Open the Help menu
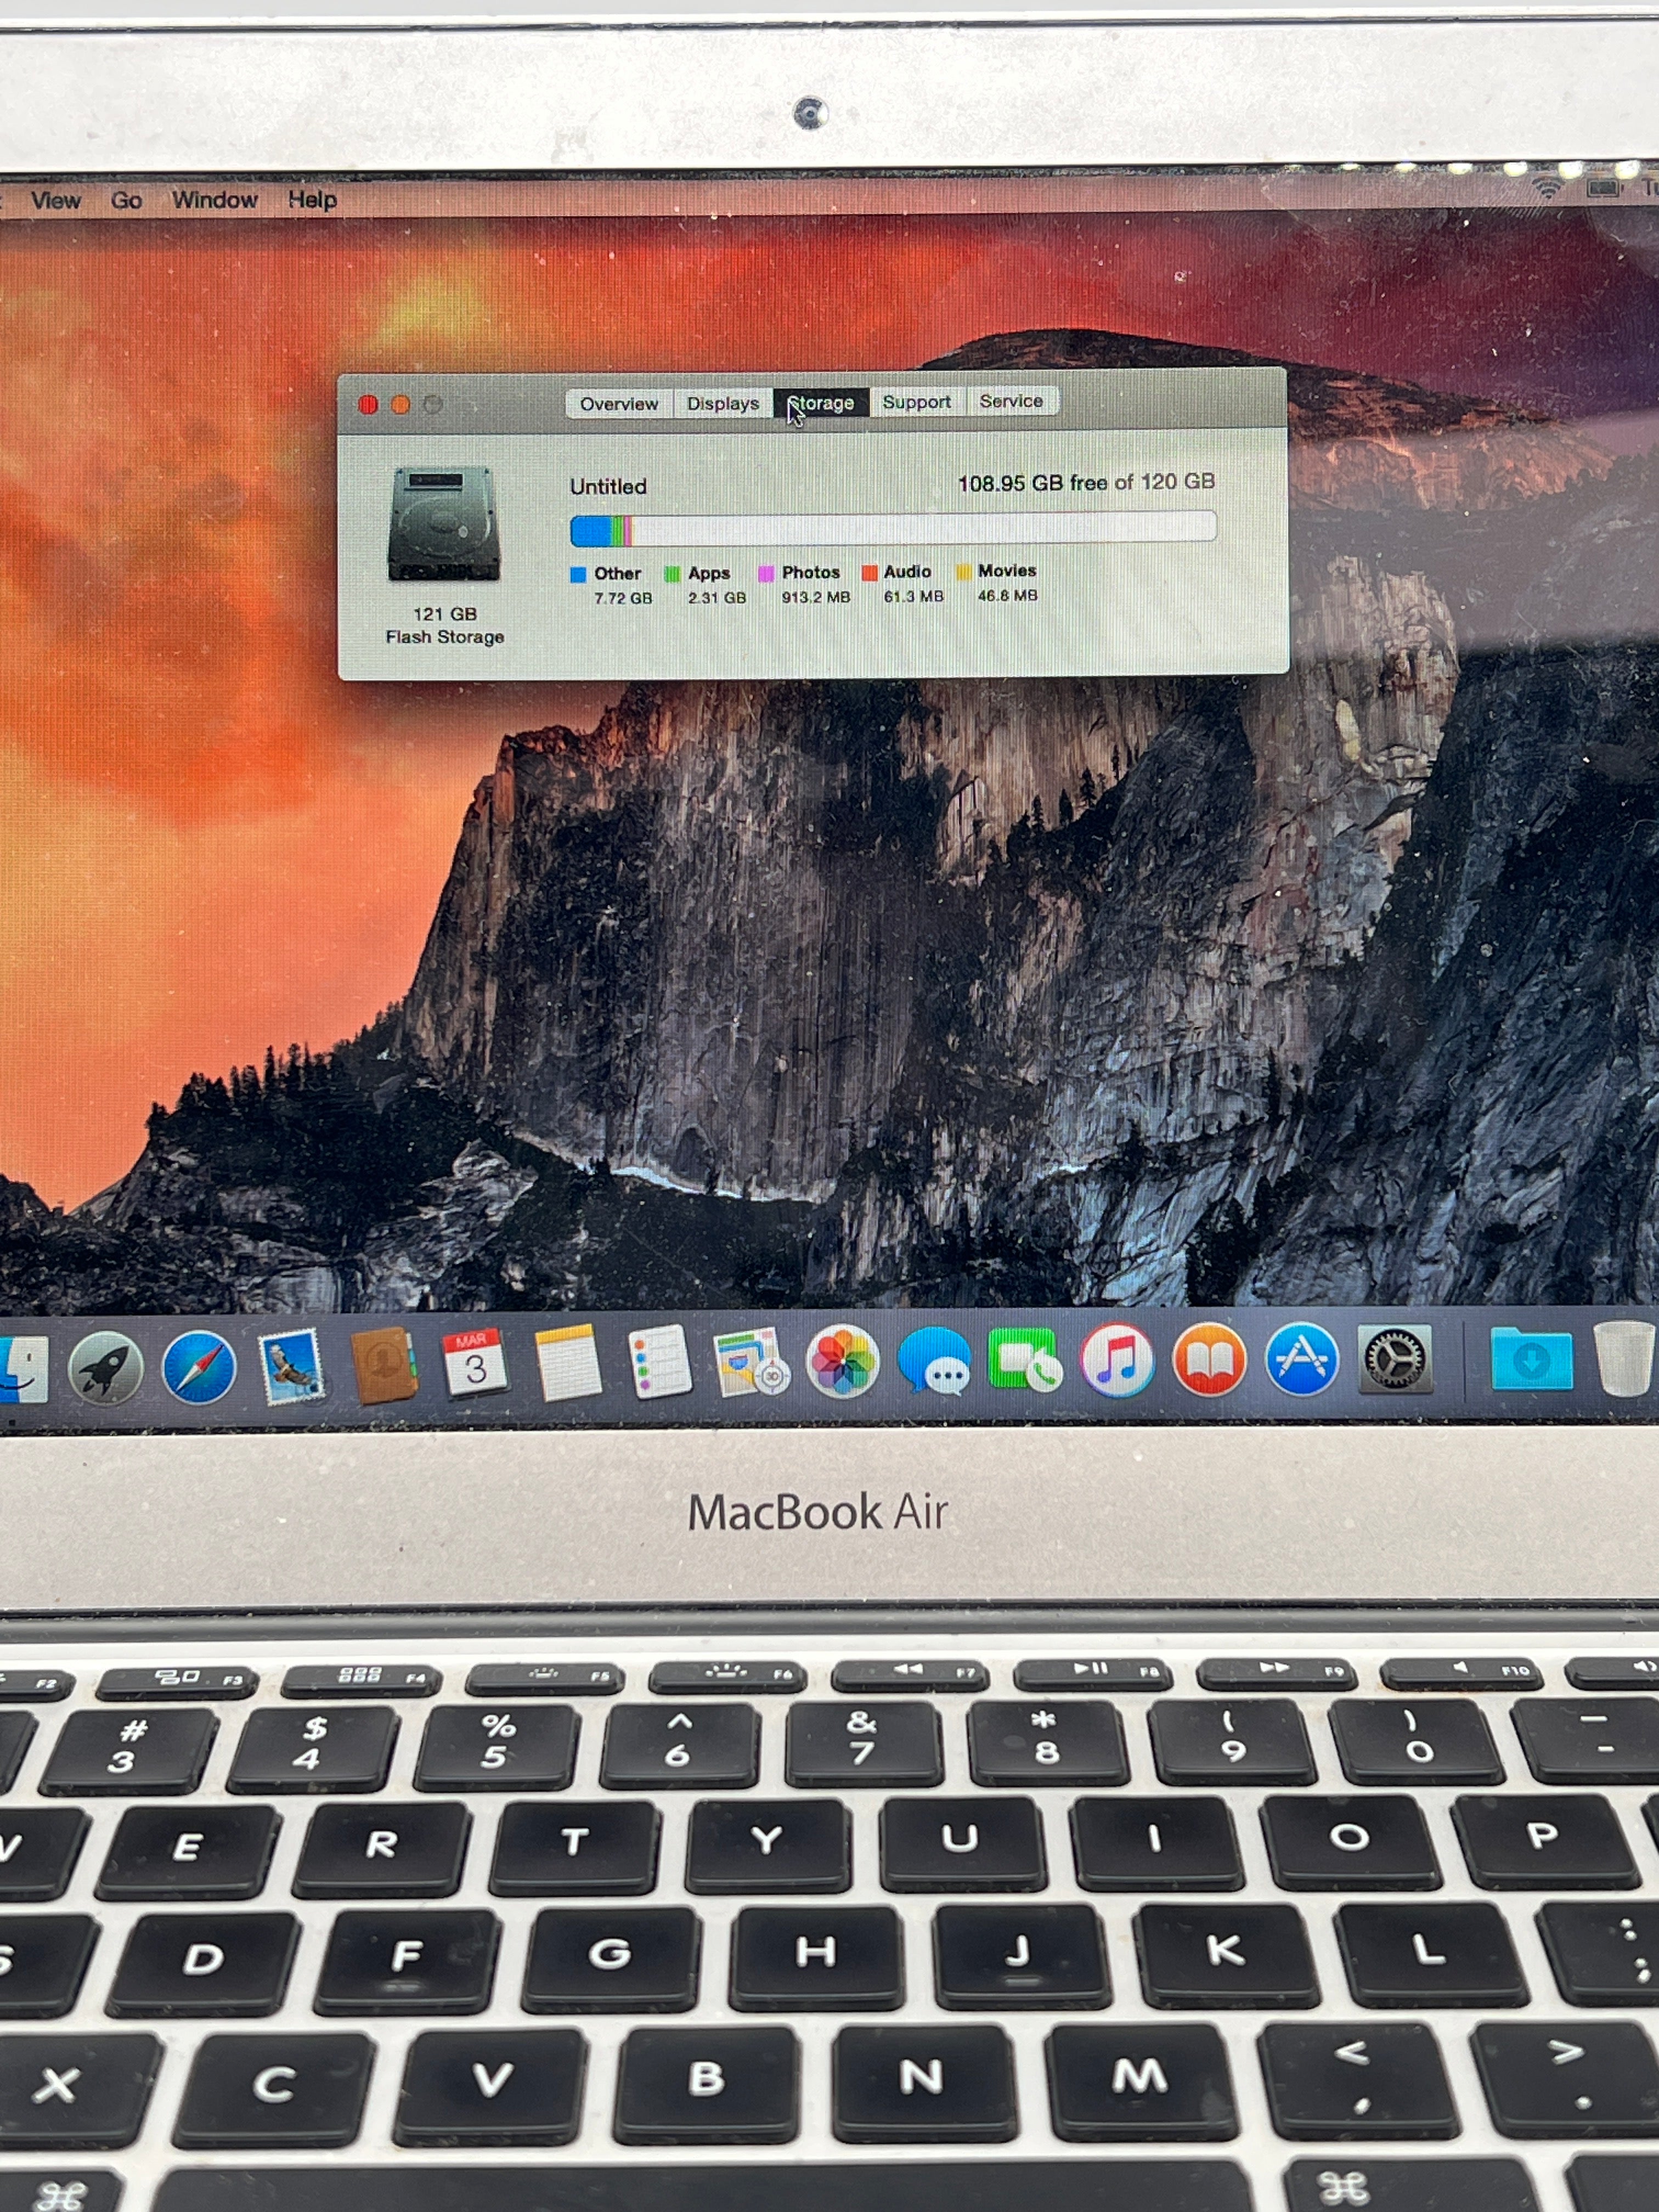Image resolution: width=1659 pixels, height=2212 pixels. (x=313, y=200)
